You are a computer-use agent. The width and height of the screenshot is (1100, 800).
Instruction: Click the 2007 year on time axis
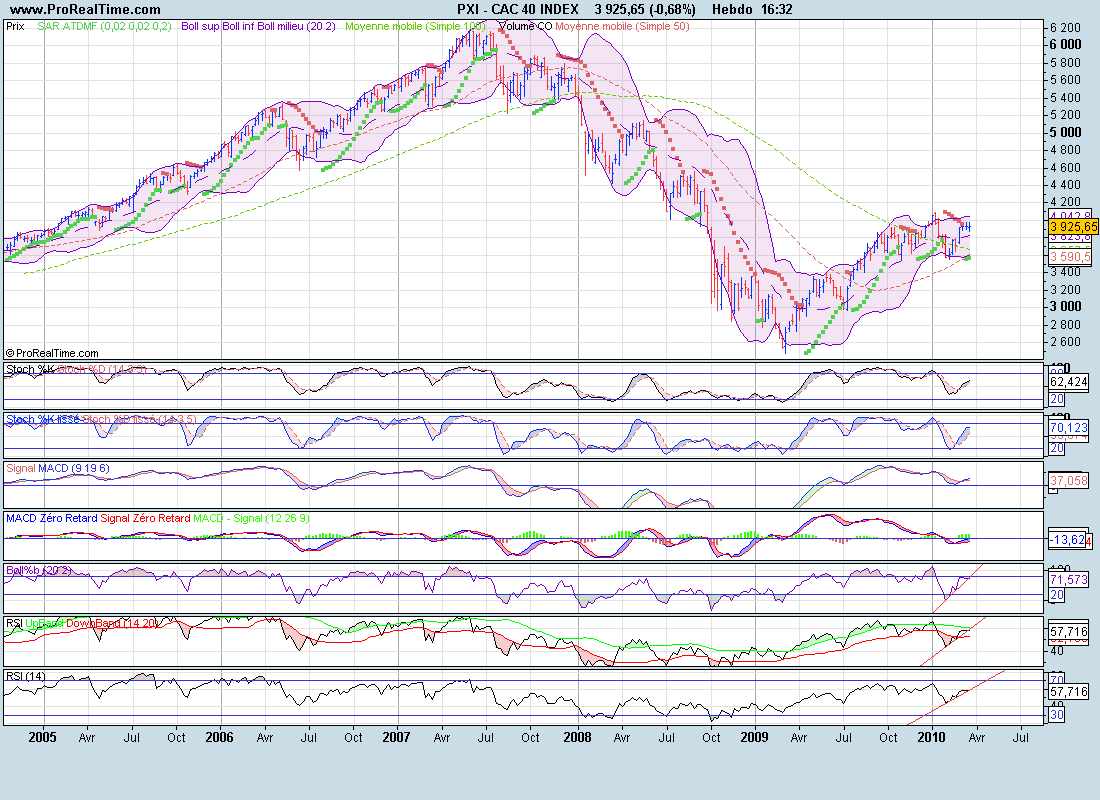pyautogui.click(x=396, y=737)
